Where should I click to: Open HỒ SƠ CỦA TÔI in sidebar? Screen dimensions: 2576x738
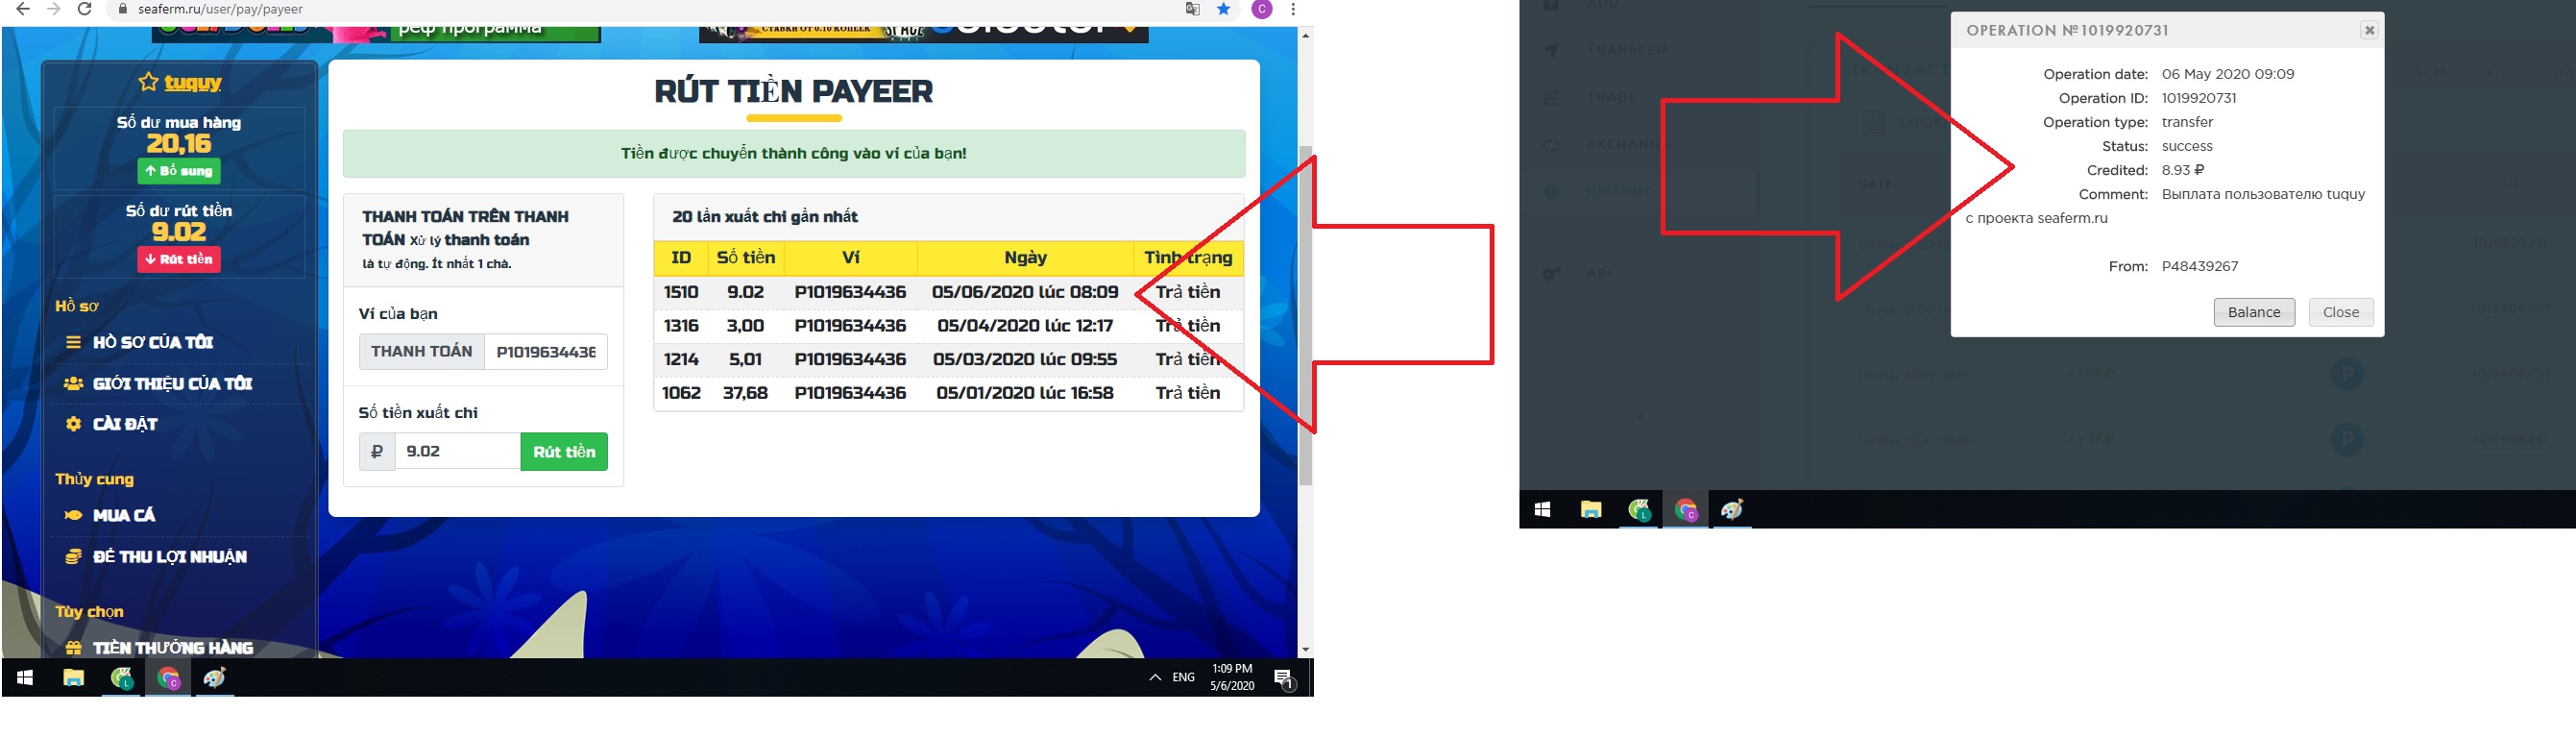(x=153, y=342)
